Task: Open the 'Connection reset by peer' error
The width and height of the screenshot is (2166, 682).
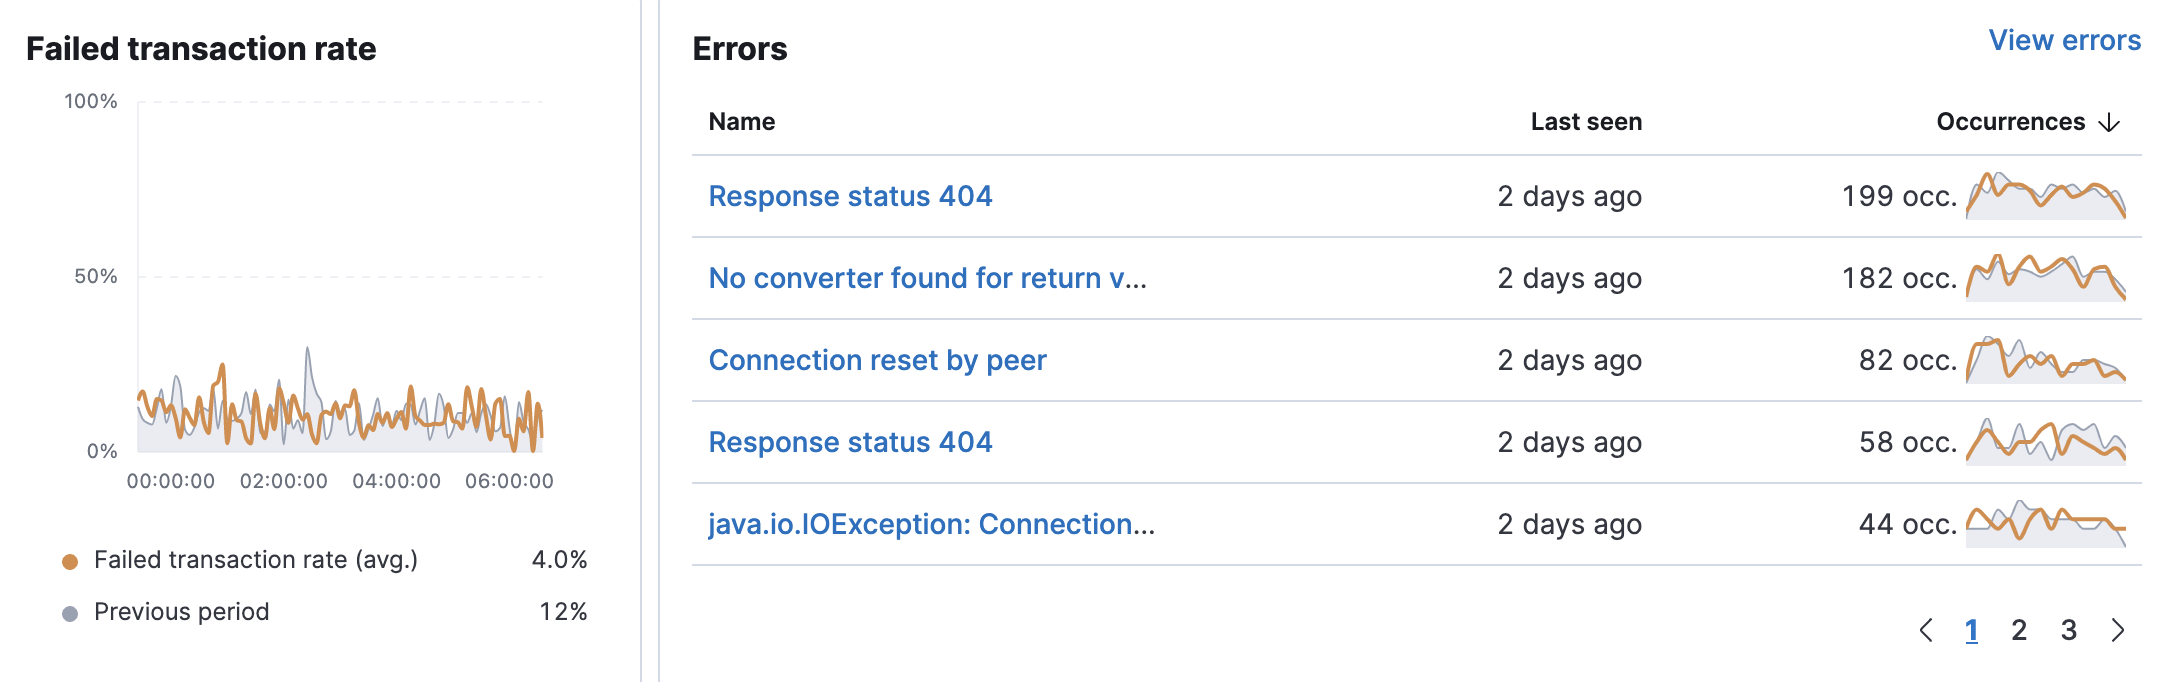Action: click(877, 360)
